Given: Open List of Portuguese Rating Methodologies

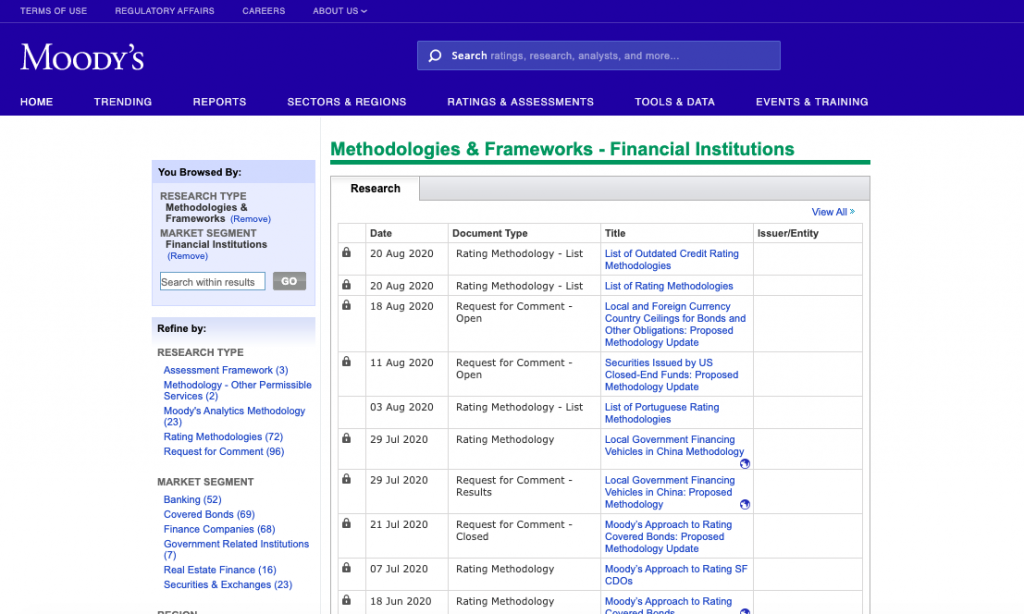Looking at the screenshot, I should (662, 413).
